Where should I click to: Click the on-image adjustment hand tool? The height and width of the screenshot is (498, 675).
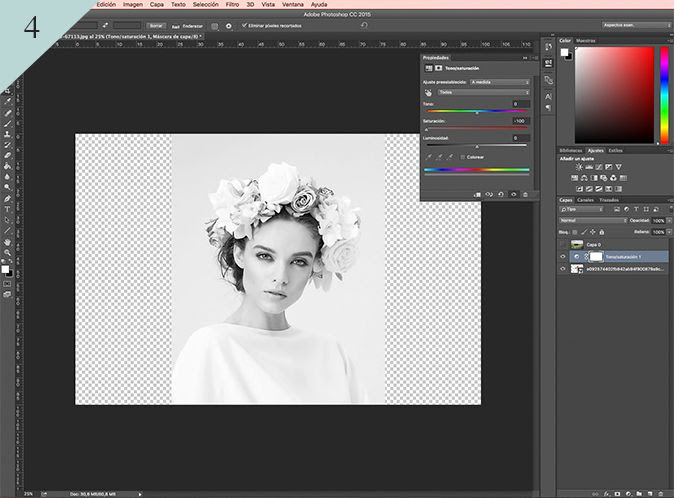click(428, 93)
